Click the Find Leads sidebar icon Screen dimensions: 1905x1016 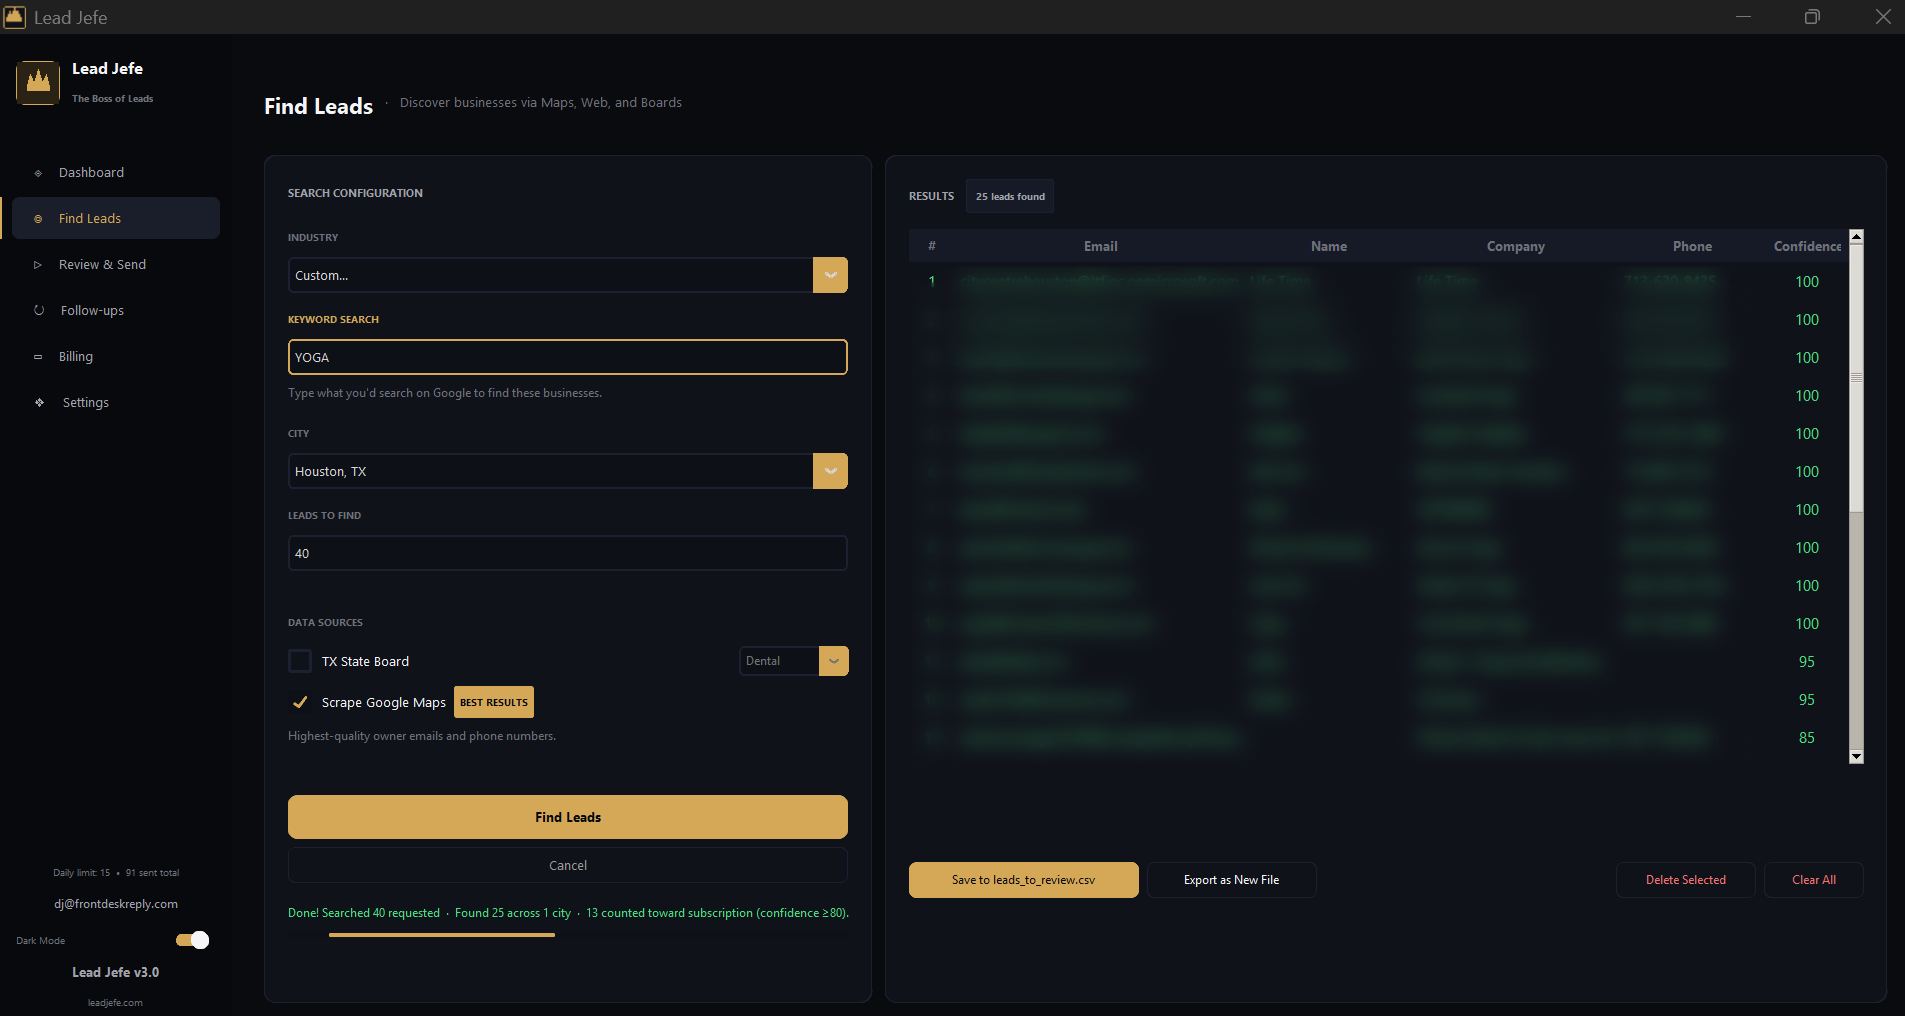(38, 219)
